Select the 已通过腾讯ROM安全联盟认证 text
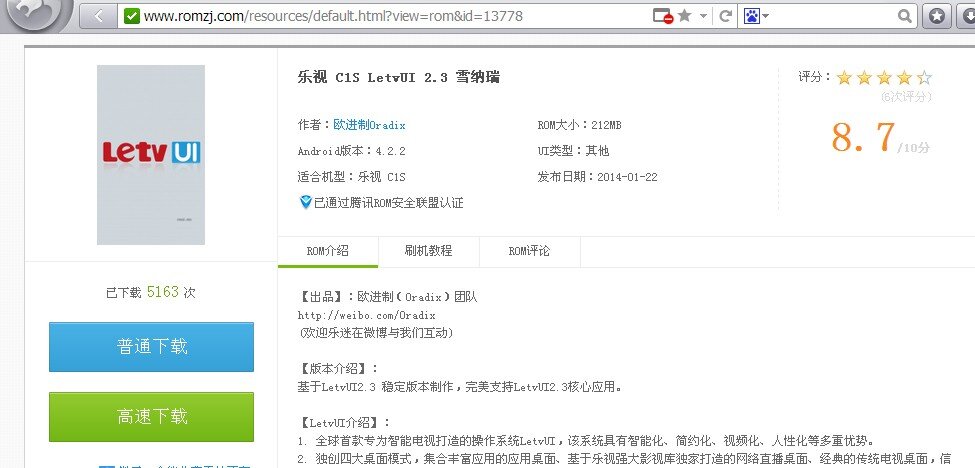 tap(389, 203)
